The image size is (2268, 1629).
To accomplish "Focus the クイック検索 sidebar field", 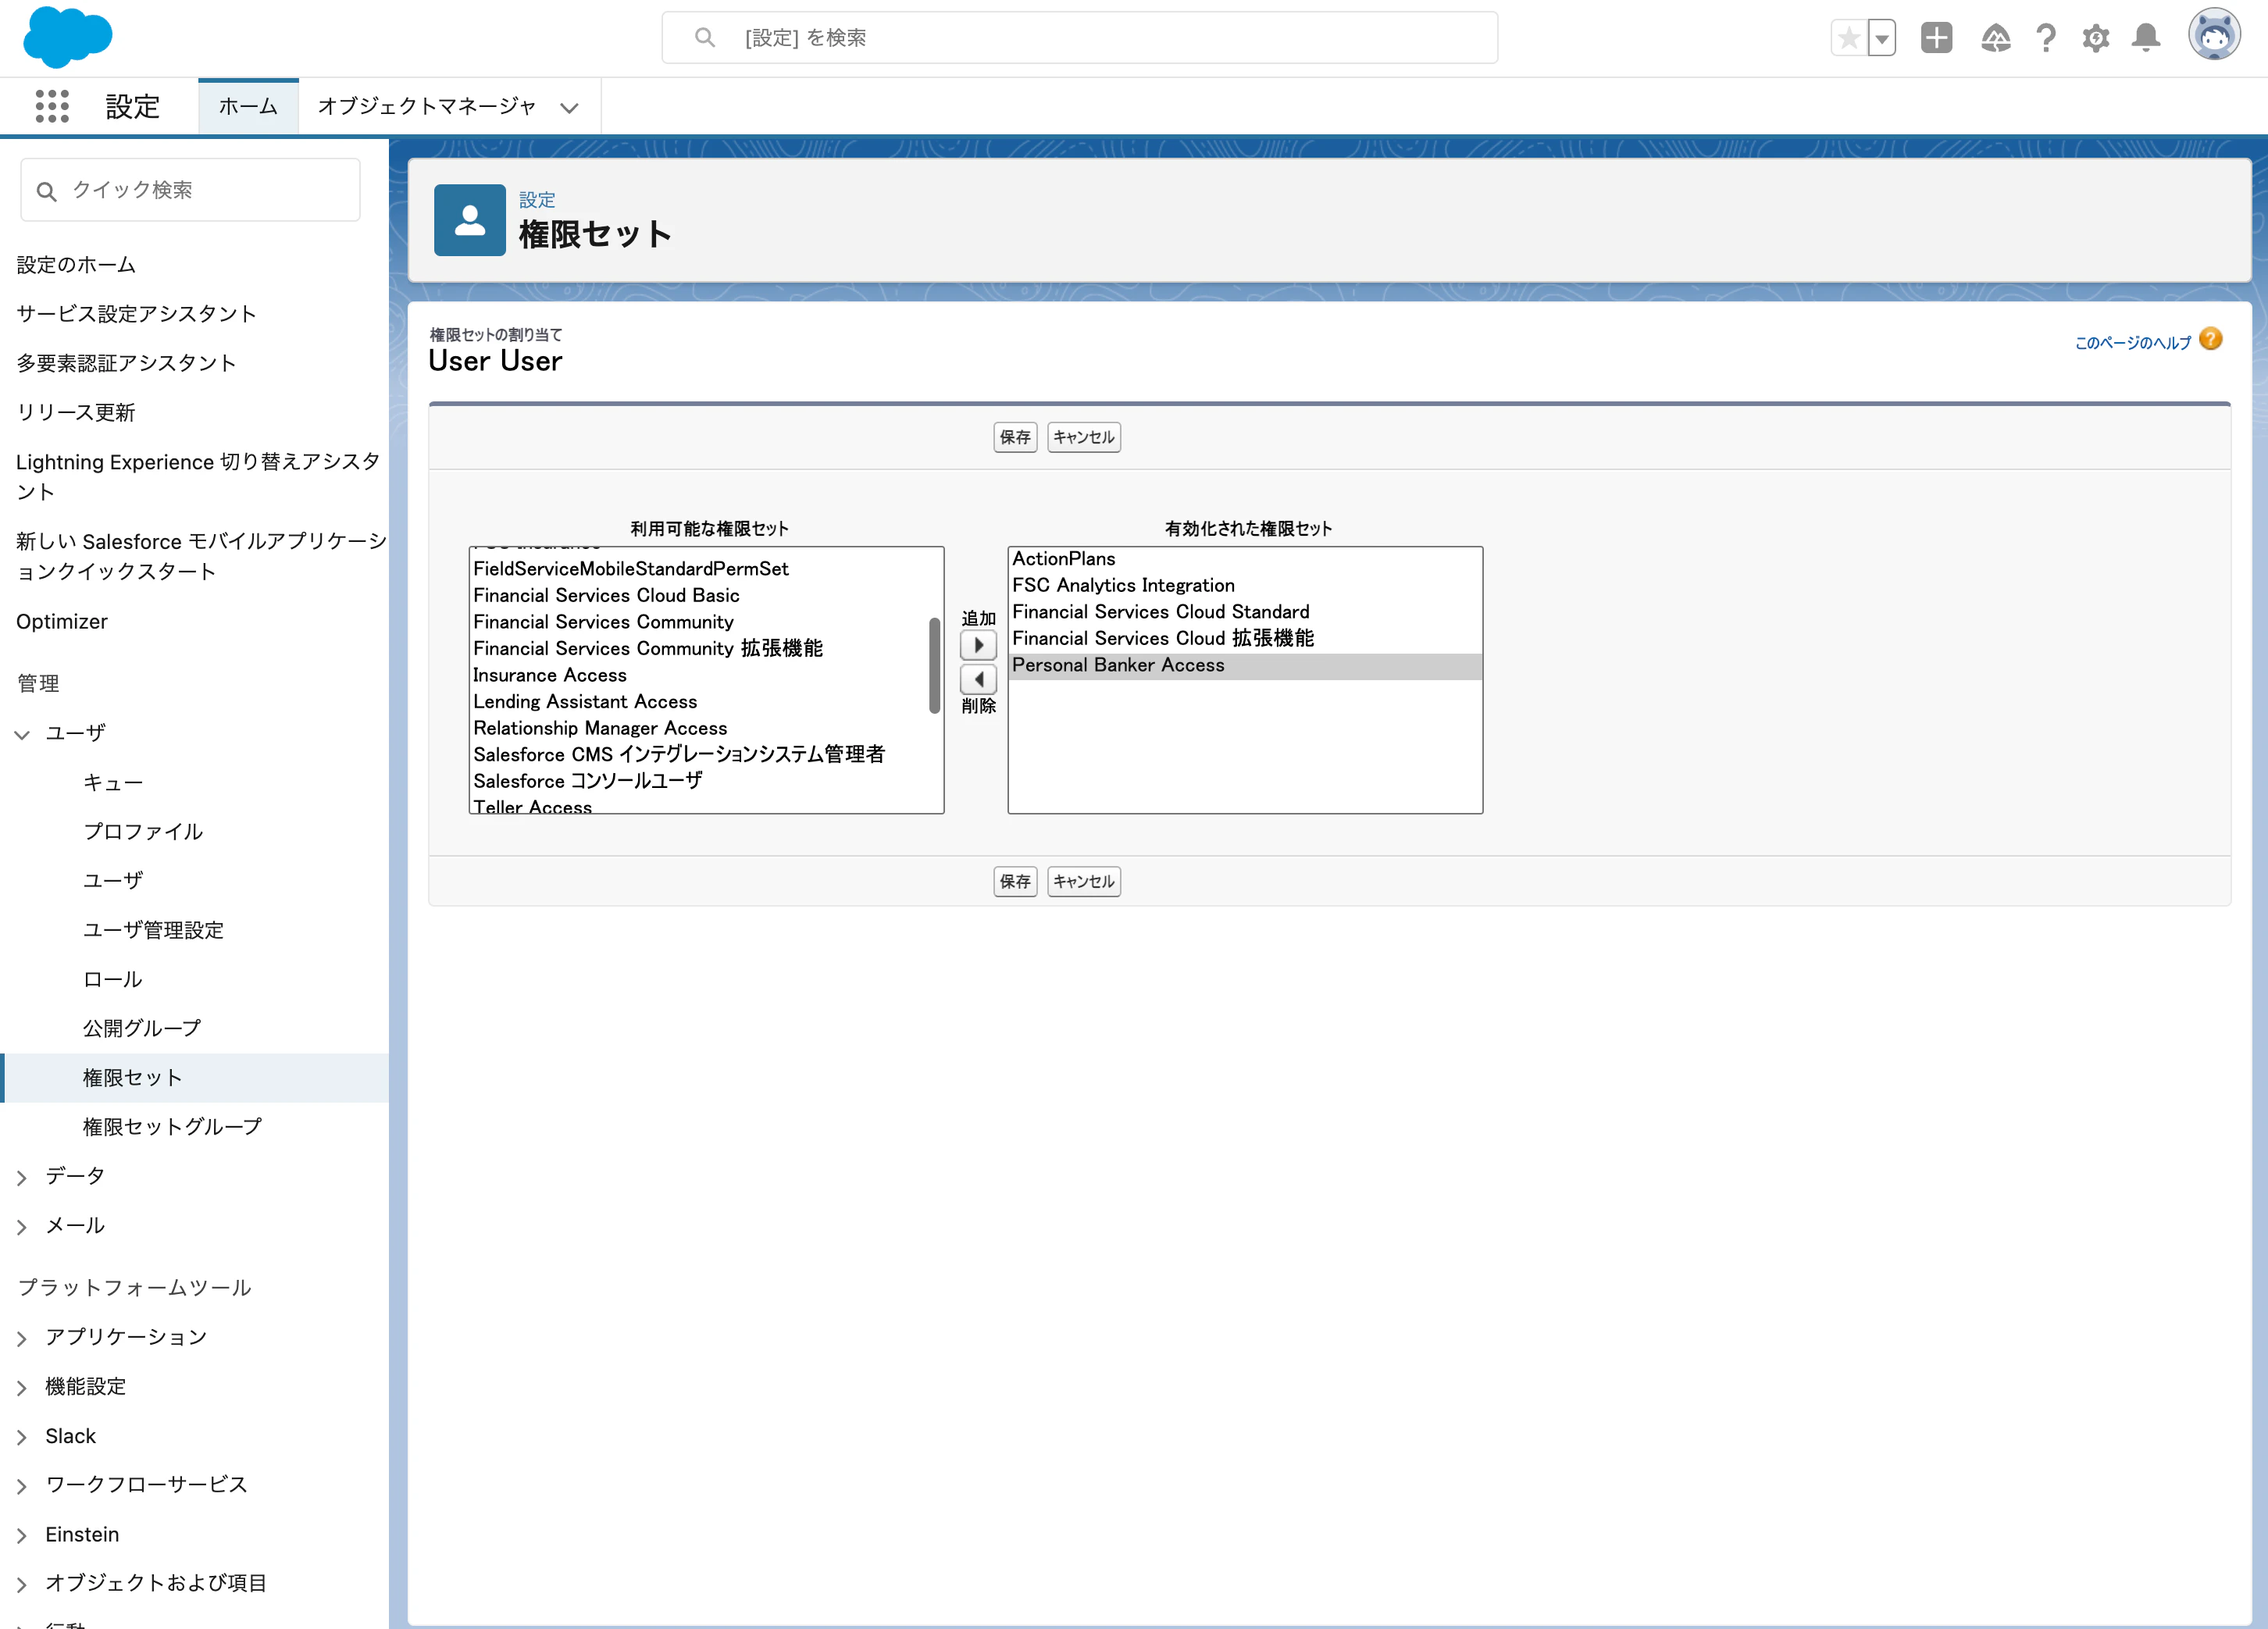I will click(190, 190).
